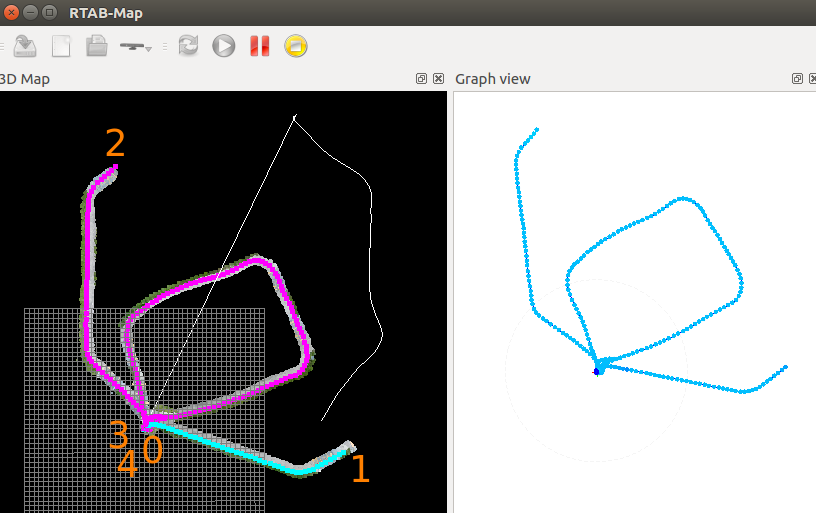Close the Graph view panel
The image size is (816, 513).
tap(811, 79)
